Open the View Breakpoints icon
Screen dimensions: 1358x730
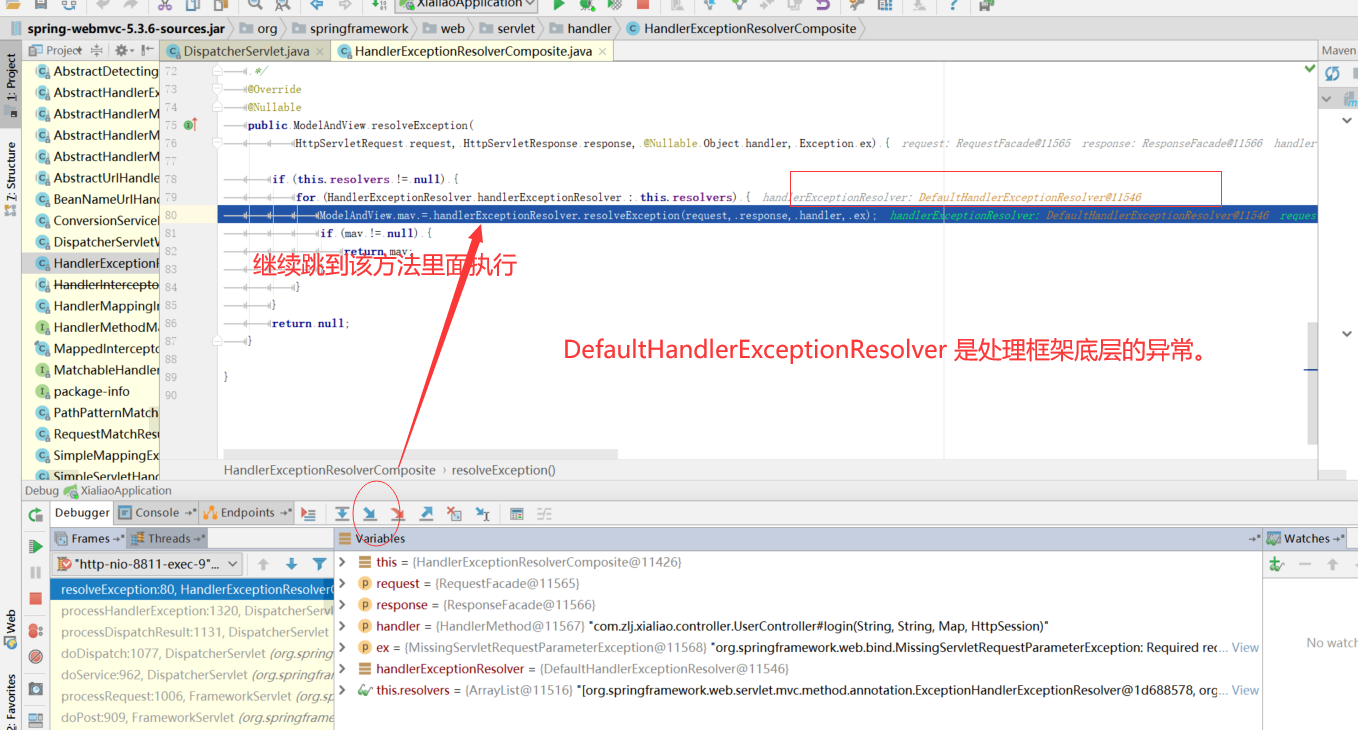[36, 631]
